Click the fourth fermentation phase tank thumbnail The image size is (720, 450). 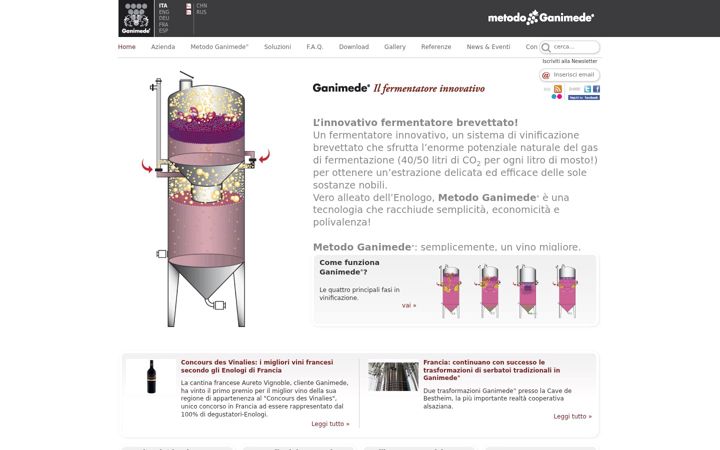(x=567, y=291)
